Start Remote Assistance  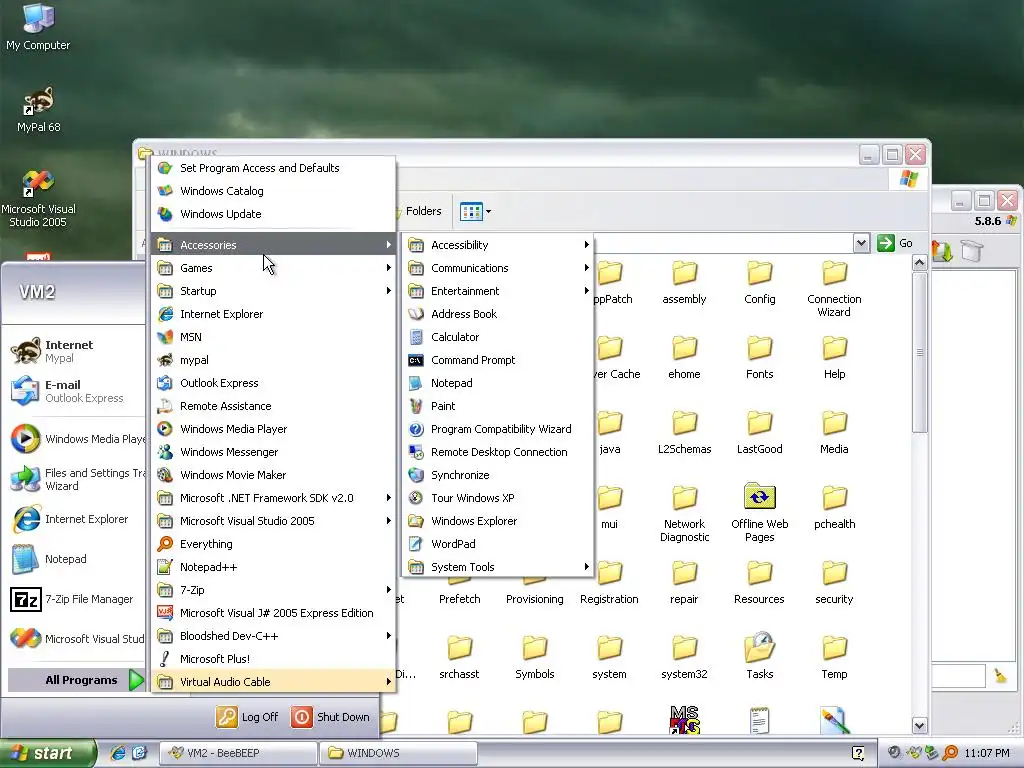pos(274,406)
